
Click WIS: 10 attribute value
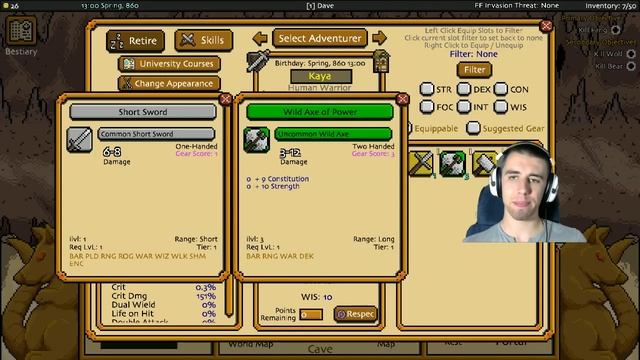(316, 297)
